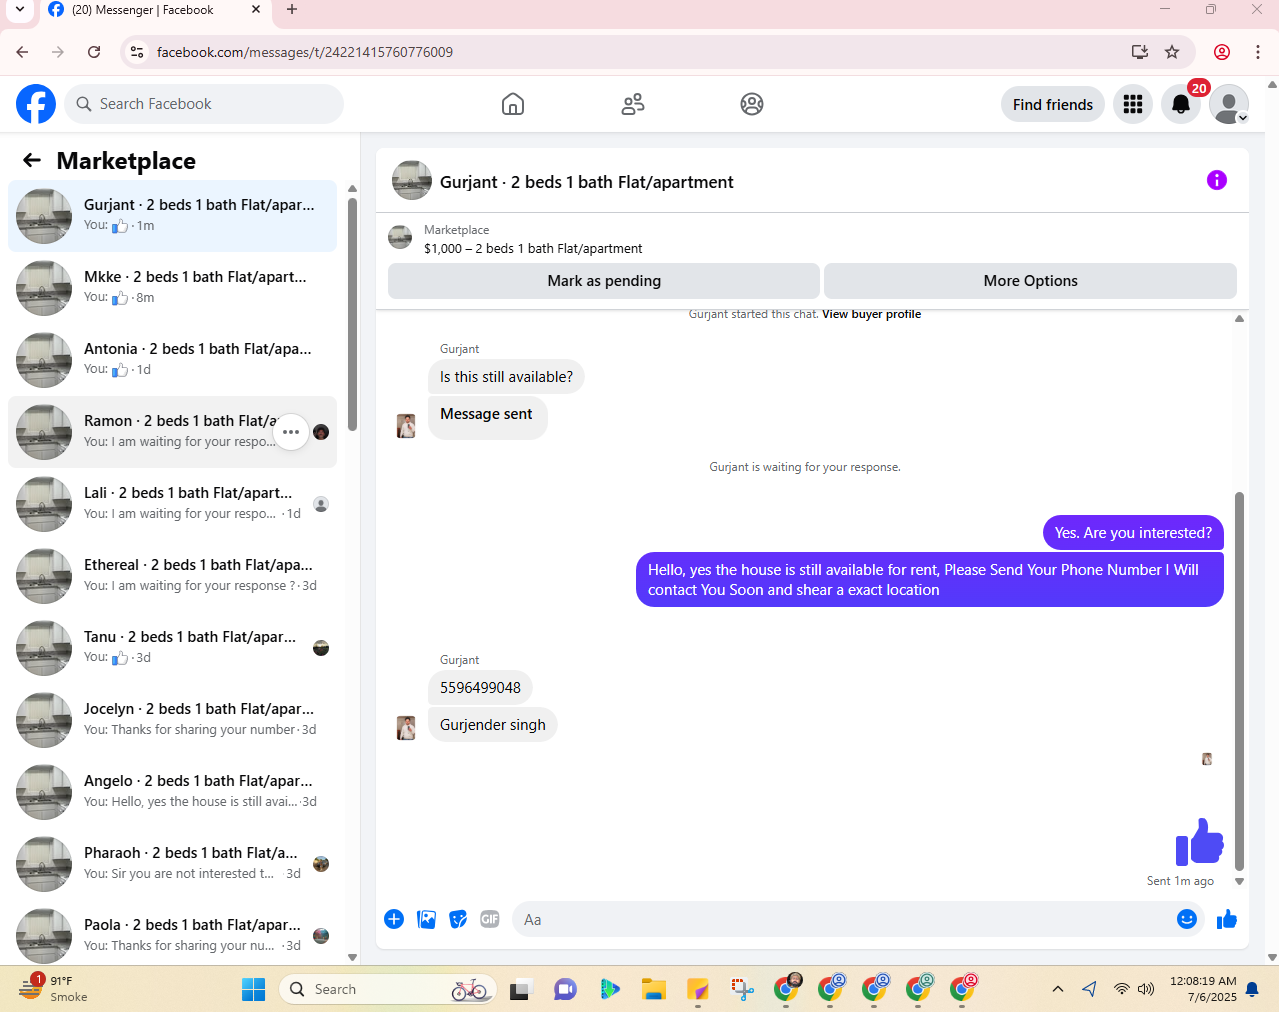
Task: Open View buyer profile link
Action: 871,314
